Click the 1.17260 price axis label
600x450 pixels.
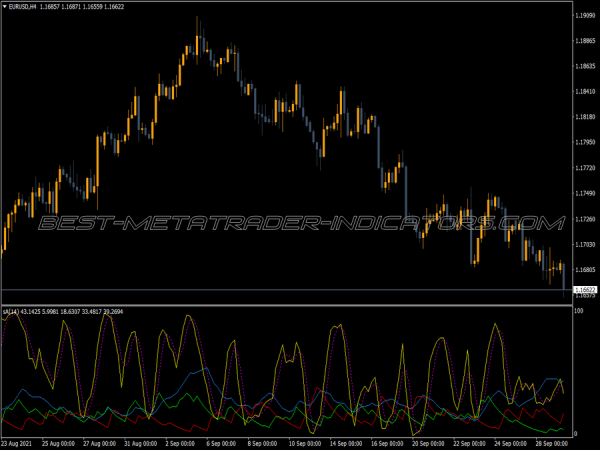point(585,219)
